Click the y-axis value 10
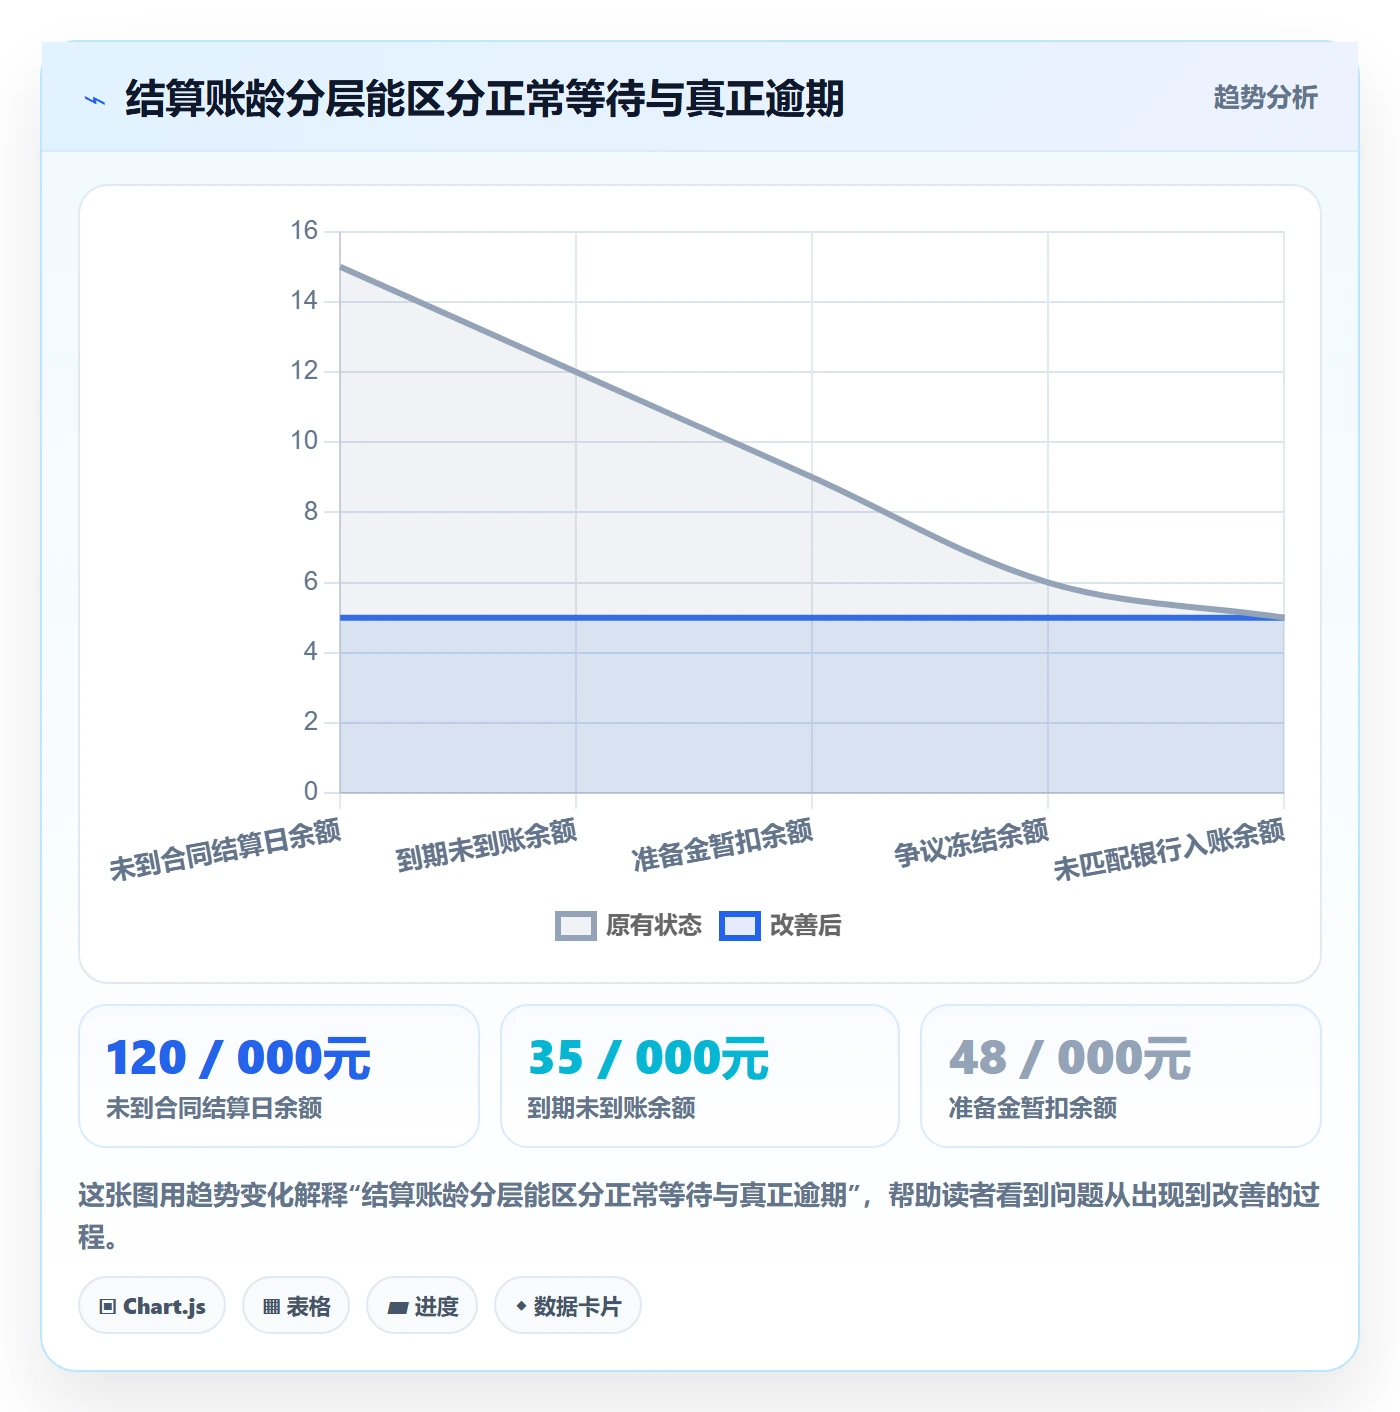Image resolution: width=1400 pixels, height=1412 pixels. (x=304, y=441)
